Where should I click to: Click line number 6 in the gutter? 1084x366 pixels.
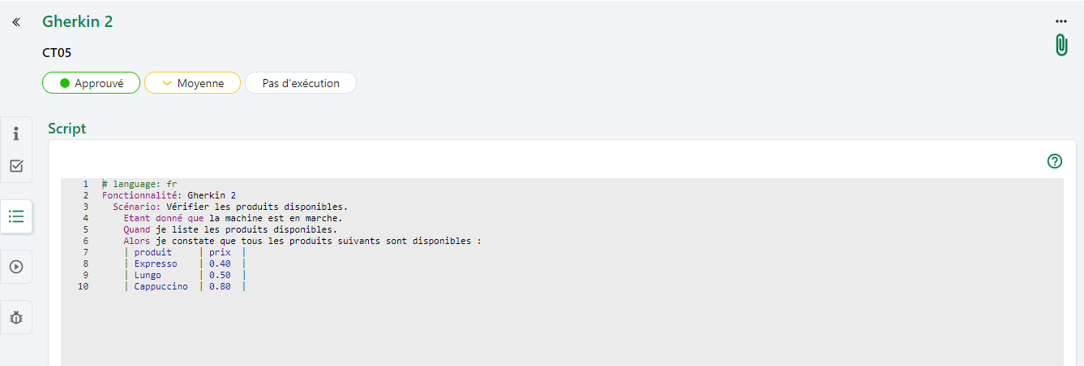[x=85, y=241]
